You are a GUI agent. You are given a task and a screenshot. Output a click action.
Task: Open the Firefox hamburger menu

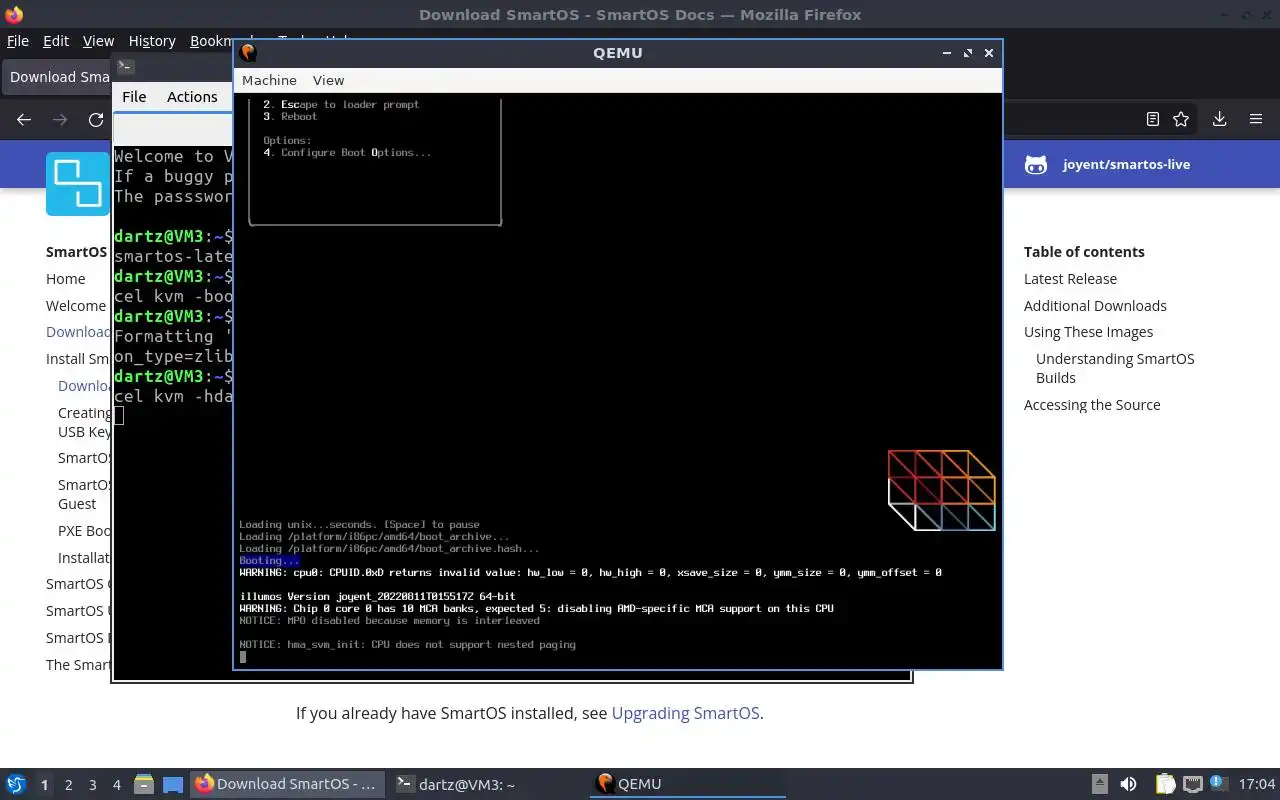point(1256,119)
